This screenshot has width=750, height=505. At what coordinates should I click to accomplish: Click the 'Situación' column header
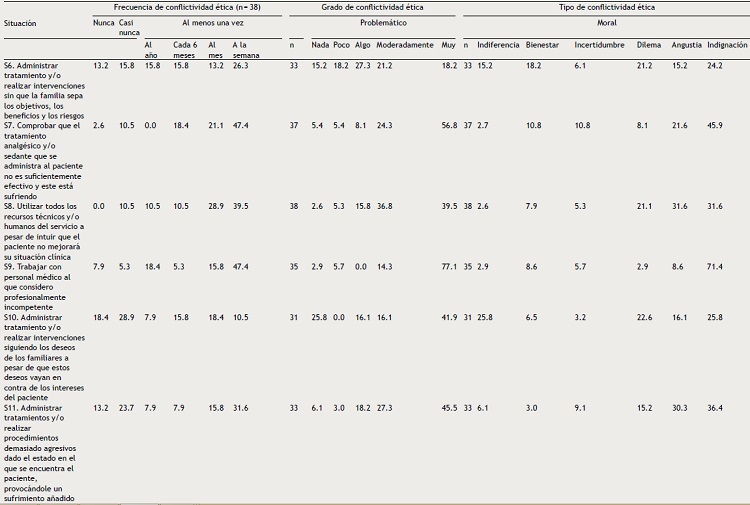pos(20,23)
